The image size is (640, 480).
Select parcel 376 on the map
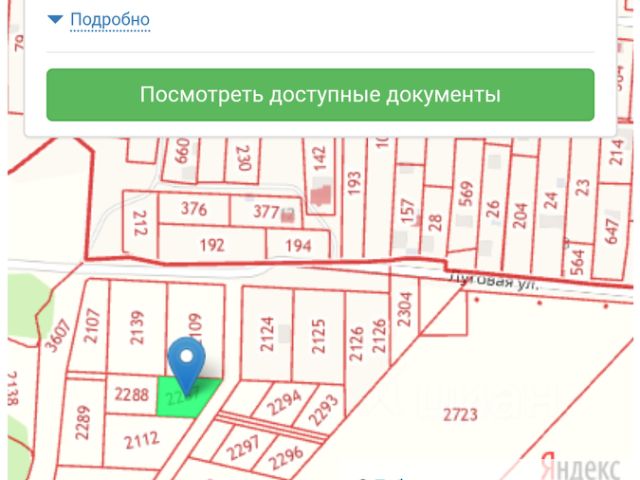[x=193, y=210]
